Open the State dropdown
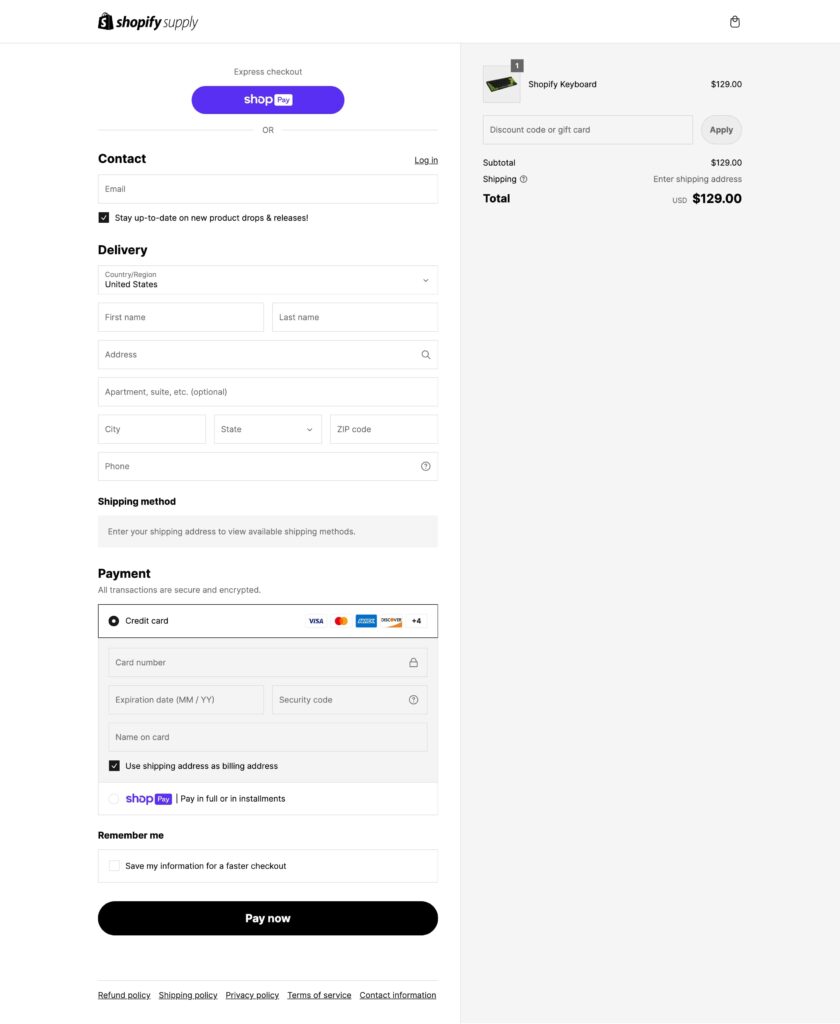The width and height of the screenshot is (840, 1024). (266, 428)
